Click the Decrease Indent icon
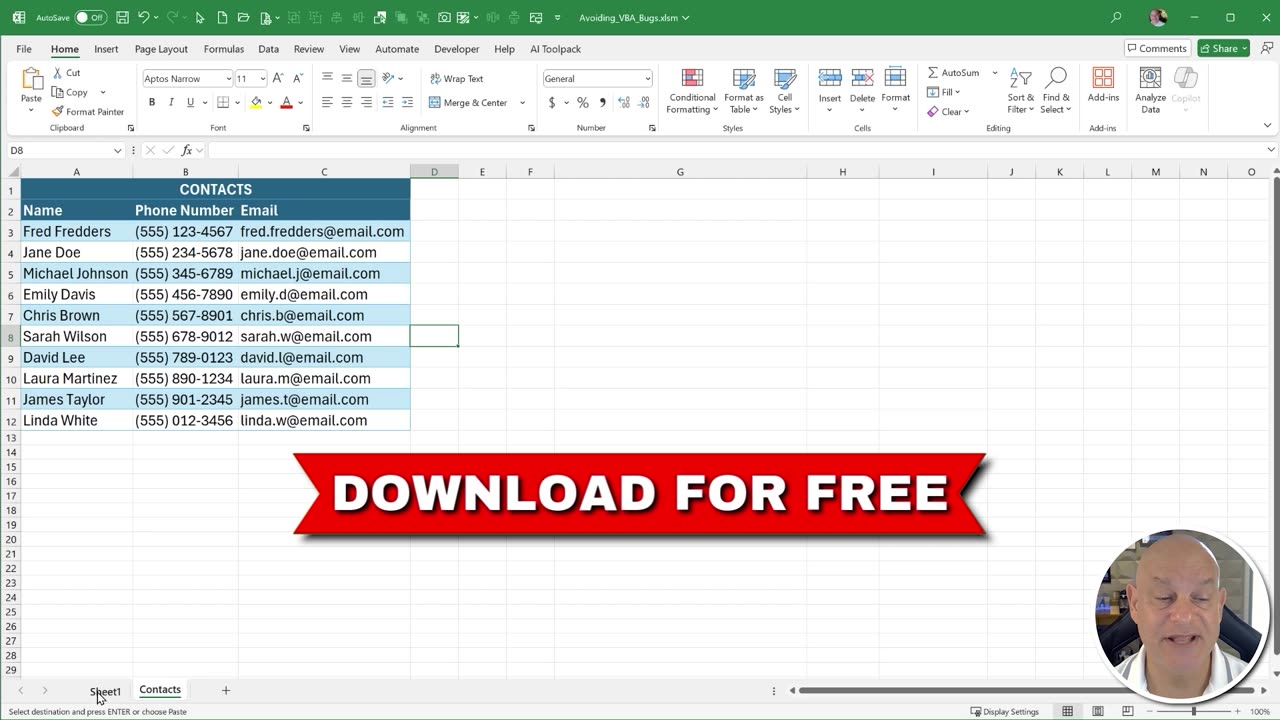 coord(388,102)
